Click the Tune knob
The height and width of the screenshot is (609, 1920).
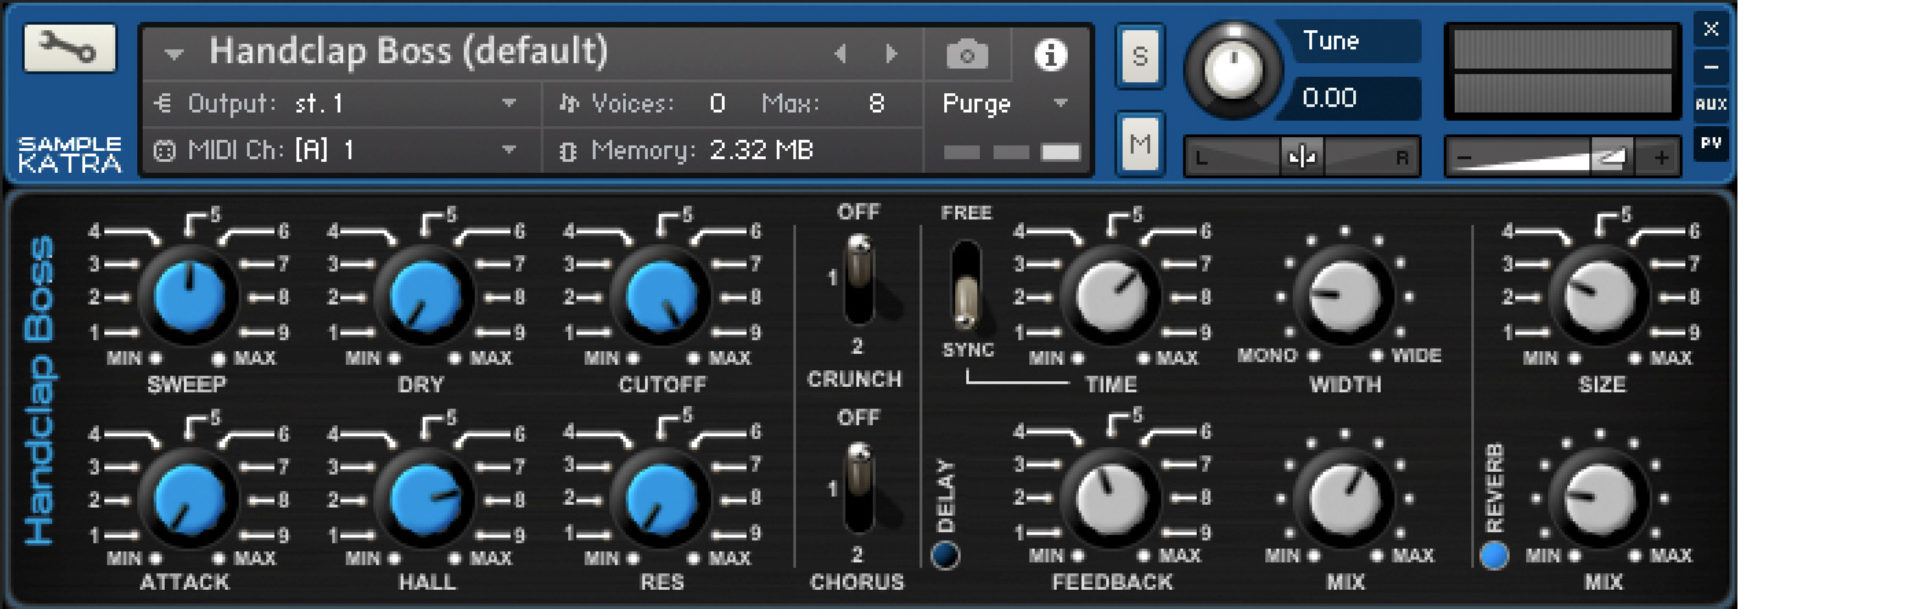(x=1233, y=70)
